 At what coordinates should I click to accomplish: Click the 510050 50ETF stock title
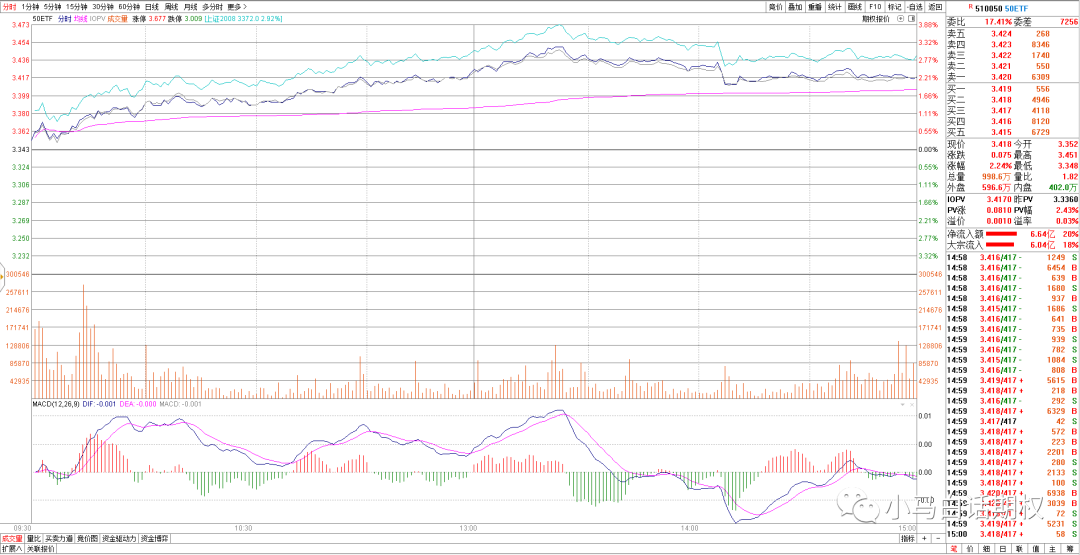pyautogui.click(x=1002, y=8)
